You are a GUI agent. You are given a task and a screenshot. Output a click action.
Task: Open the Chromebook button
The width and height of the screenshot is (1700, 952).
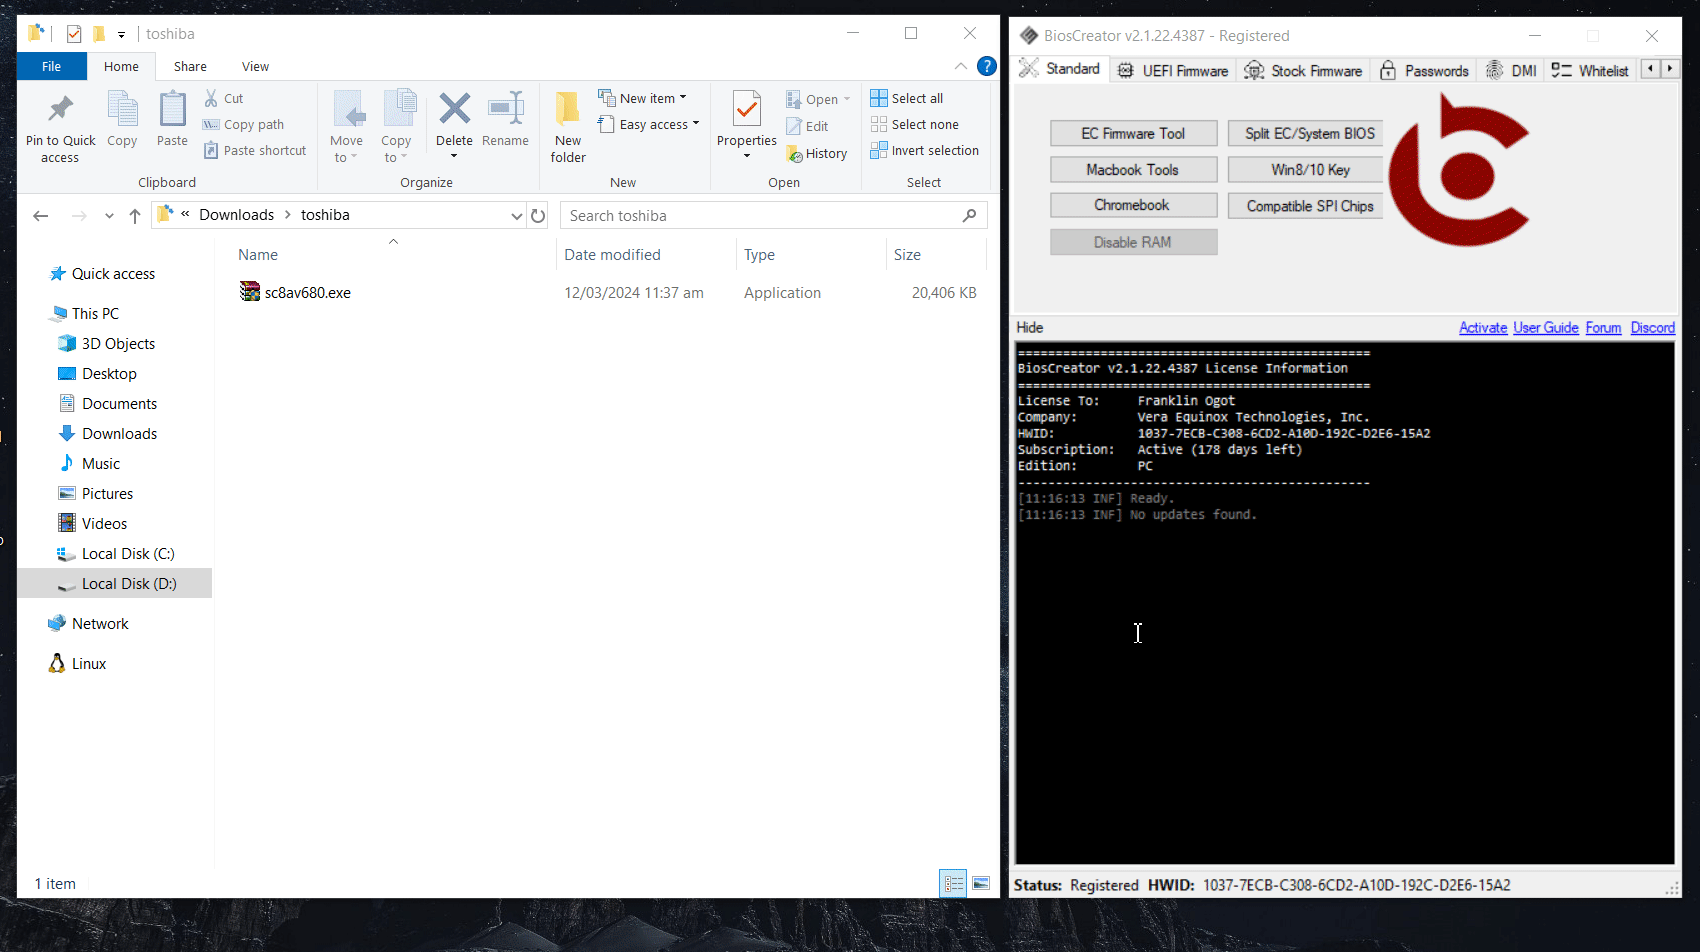1133,205
